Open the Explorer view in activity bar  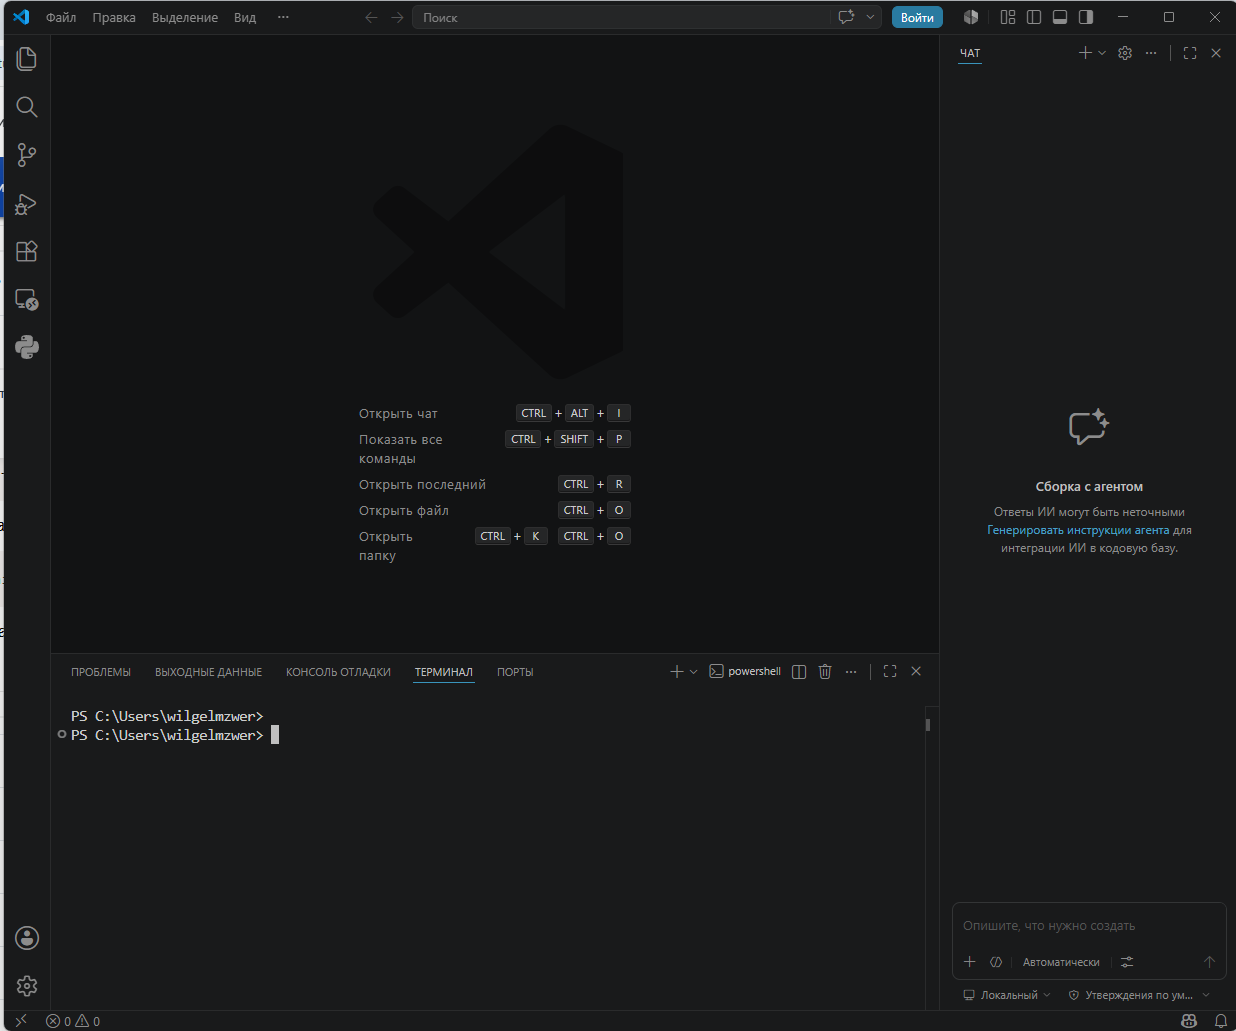point(27,59)
